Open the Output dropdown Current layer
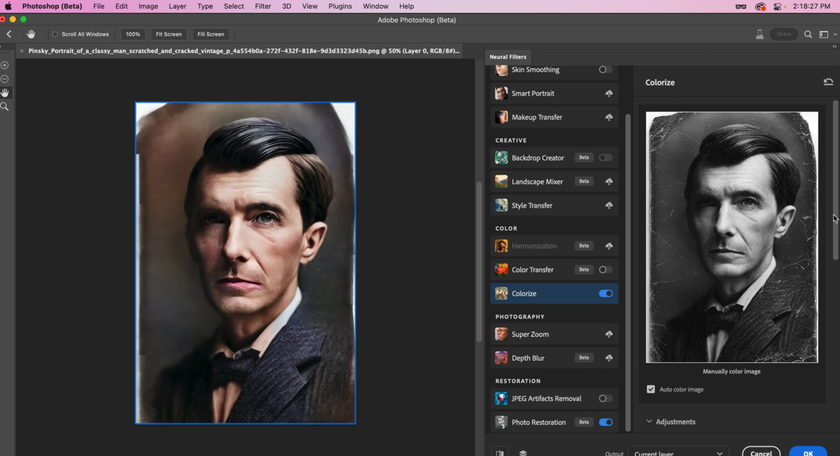The width and height of the screenshot is (840, 456). coord(678,453)
